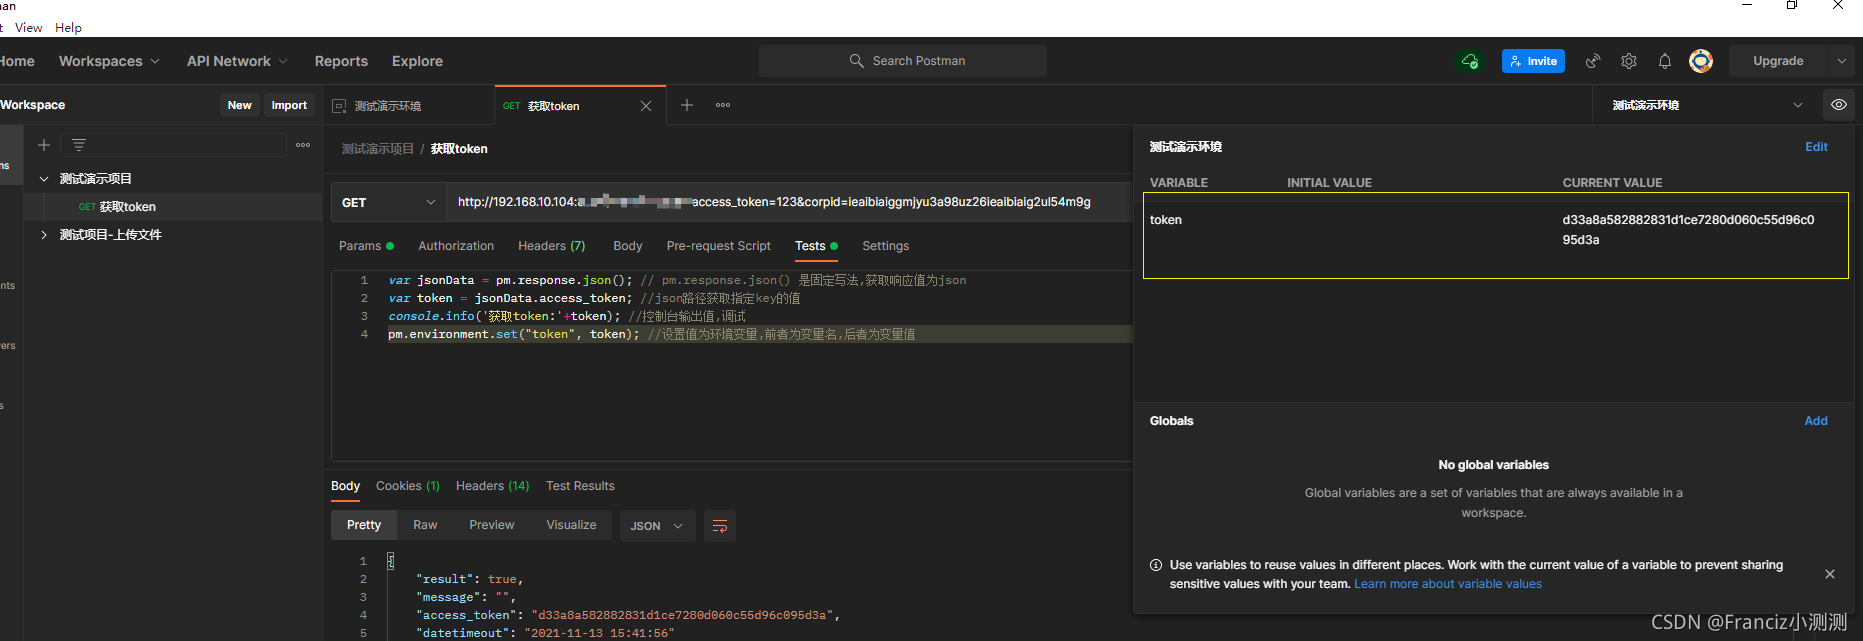Open sidebar three-dot options menu
The image size is (1863, 641).
coord(303,145)
